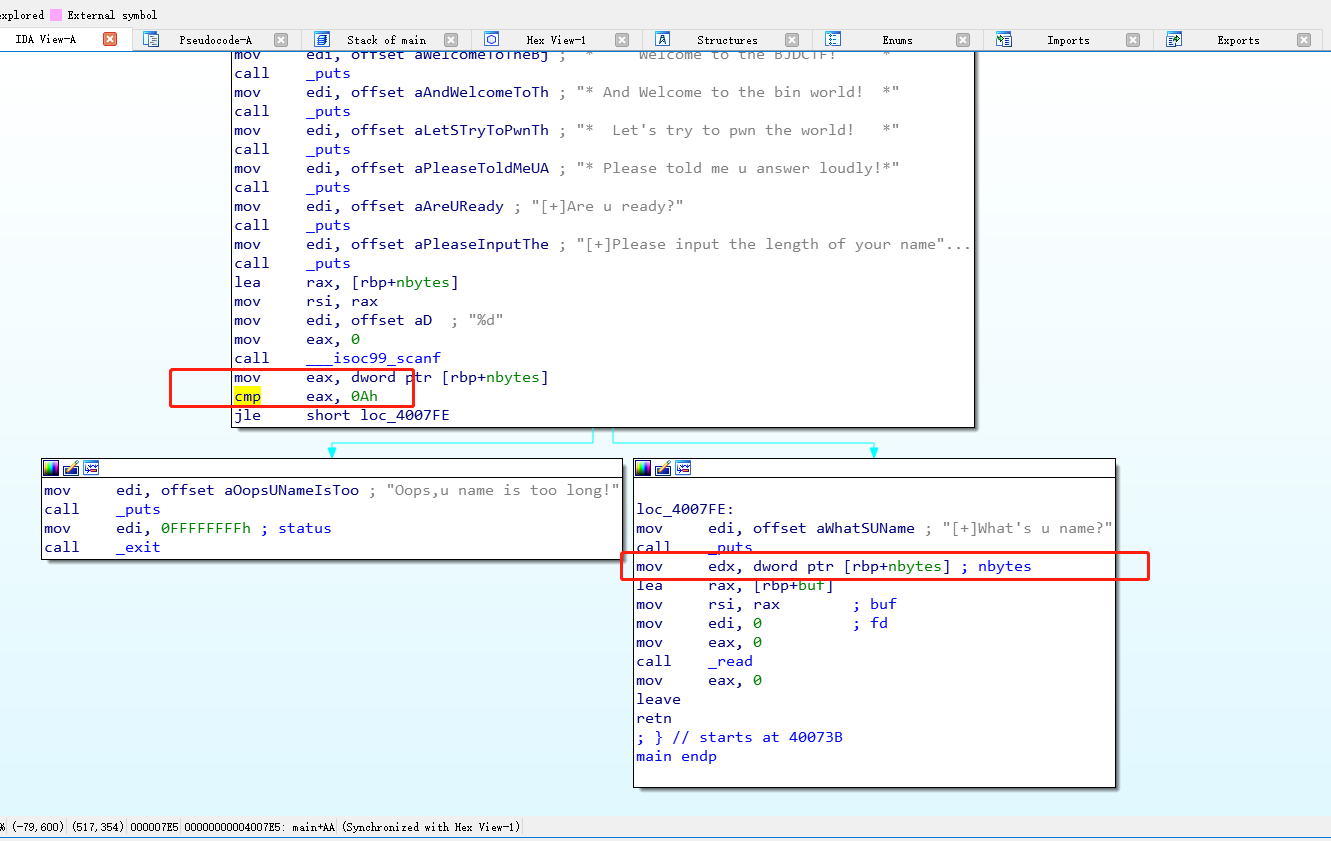Screen dimensions: 1331x841
Task: Click the "External symbol" legend label
Action: [x=112, y=15]
